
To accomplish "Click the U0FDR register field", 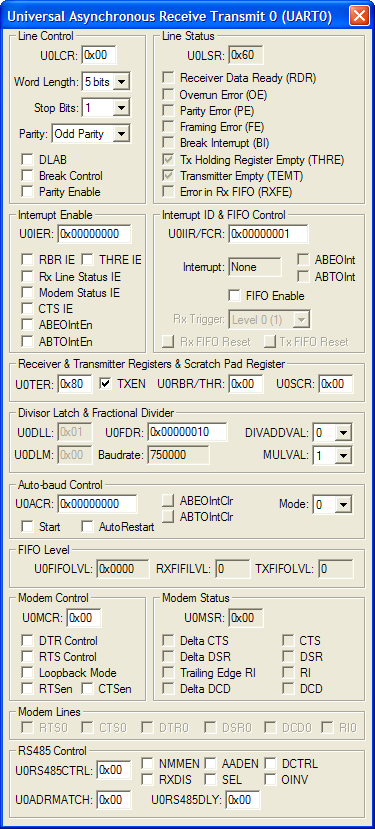I will tap(187, 432).
